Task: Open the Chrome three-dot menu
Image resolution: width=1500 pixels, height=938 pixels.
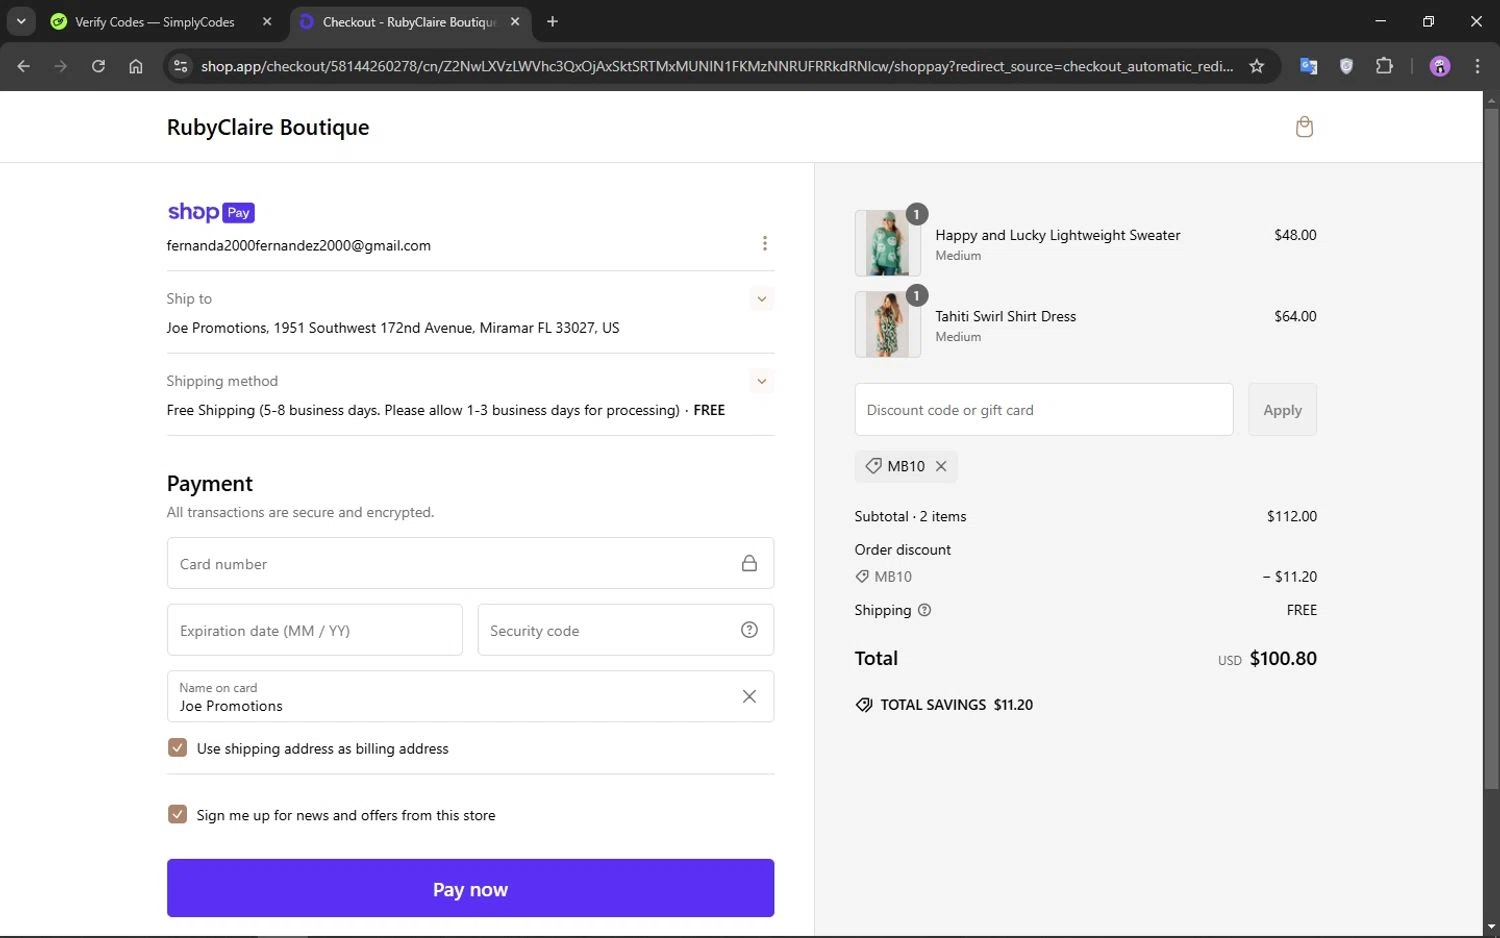Action: point(1477,66)
